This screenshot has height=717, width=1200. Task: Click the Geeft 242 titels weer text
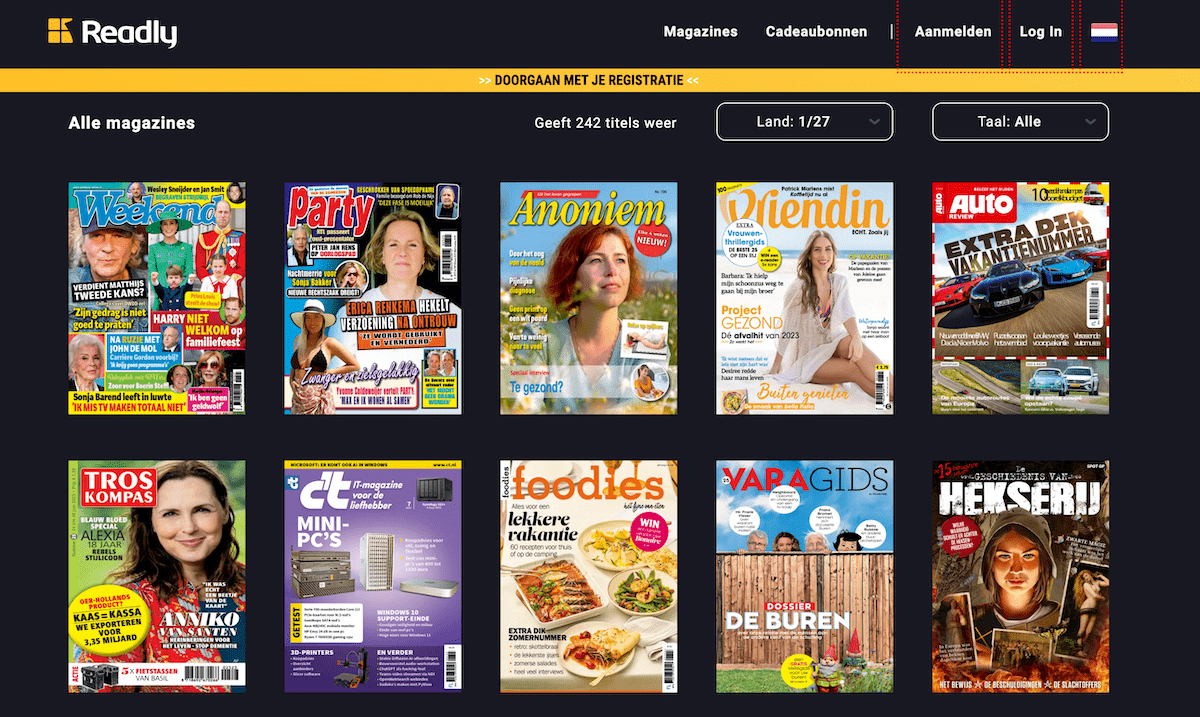[606, 123]
